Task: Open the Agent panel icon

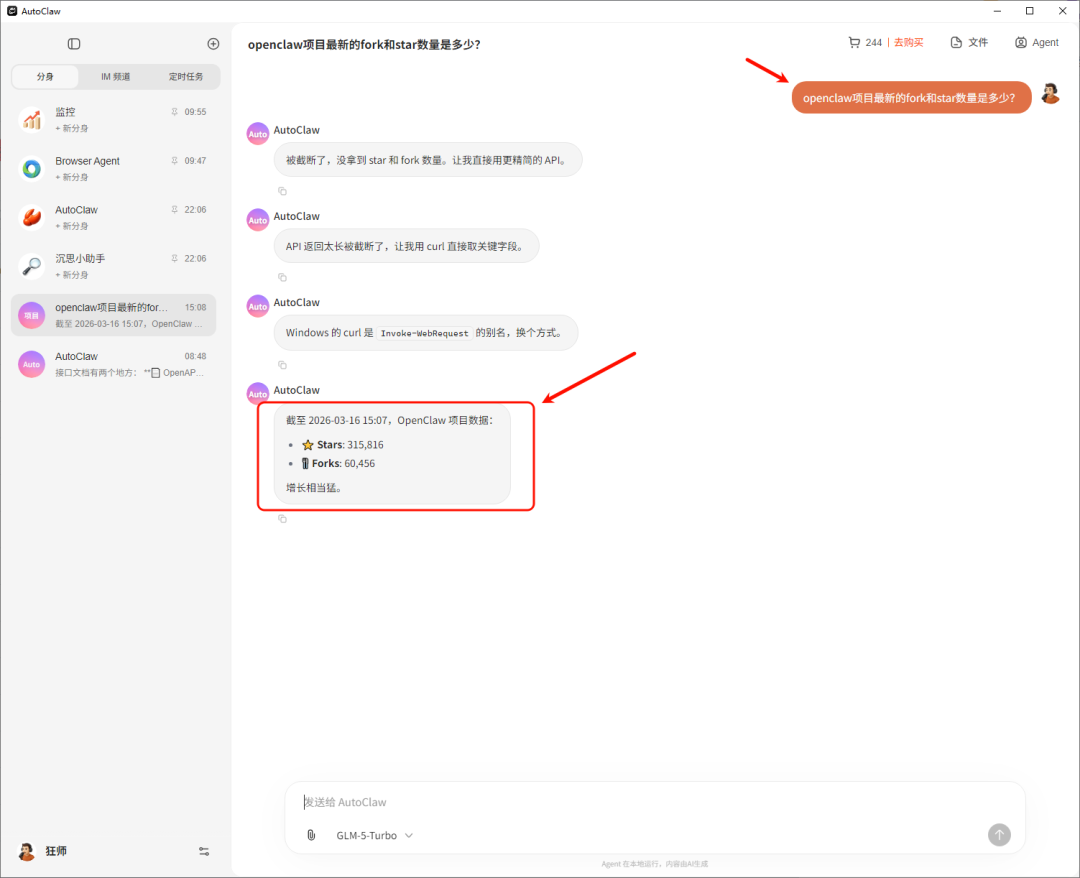Action: tap(1021, 43)
